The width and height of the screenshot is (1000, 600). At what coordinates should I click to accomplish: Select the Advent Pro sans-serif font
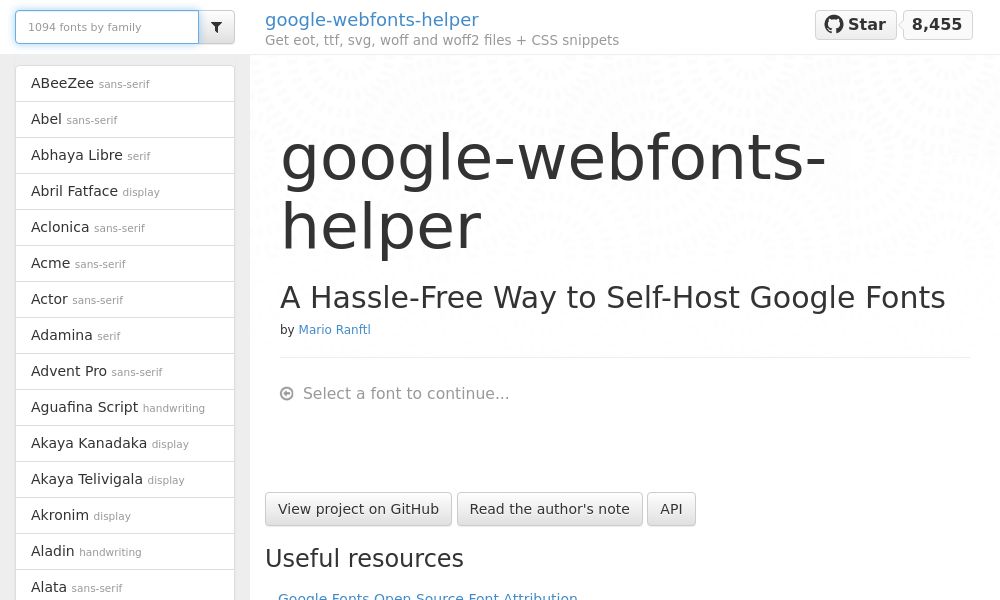pyautogui.click(x=125, y=371)
